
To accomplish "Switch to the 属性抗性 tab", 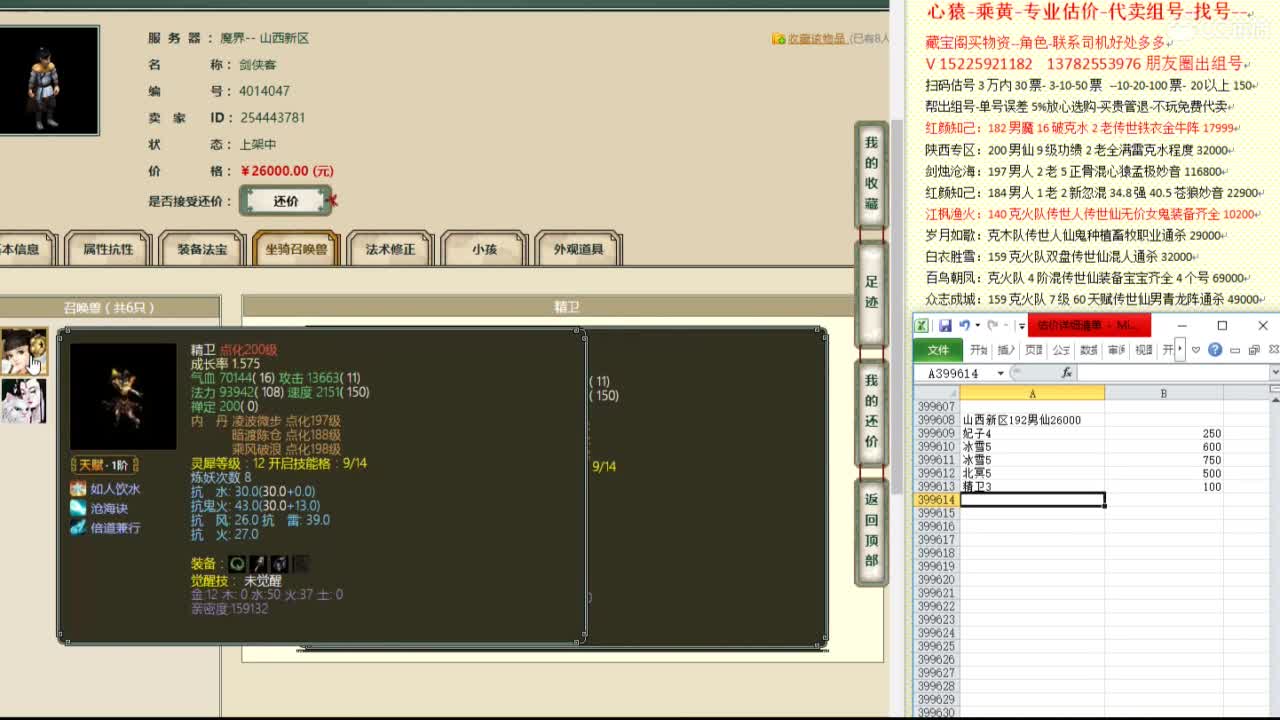I will tap(108, 249).
